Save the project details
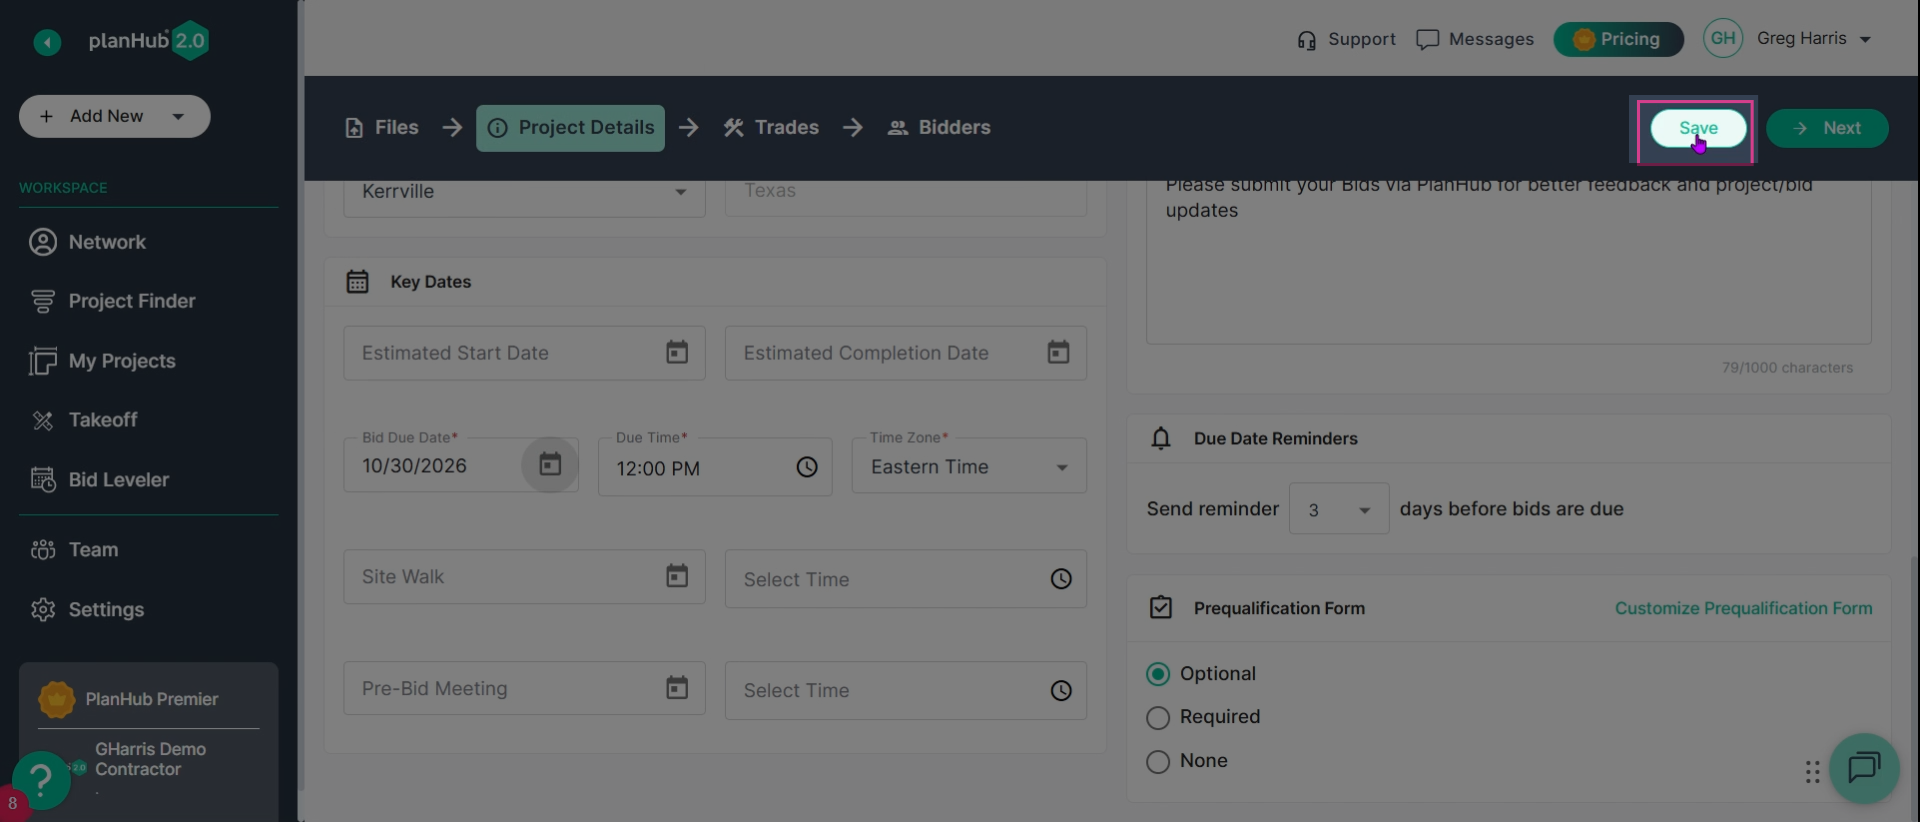The height and width of the screenshot is (822, 1920). point(1698,128)
